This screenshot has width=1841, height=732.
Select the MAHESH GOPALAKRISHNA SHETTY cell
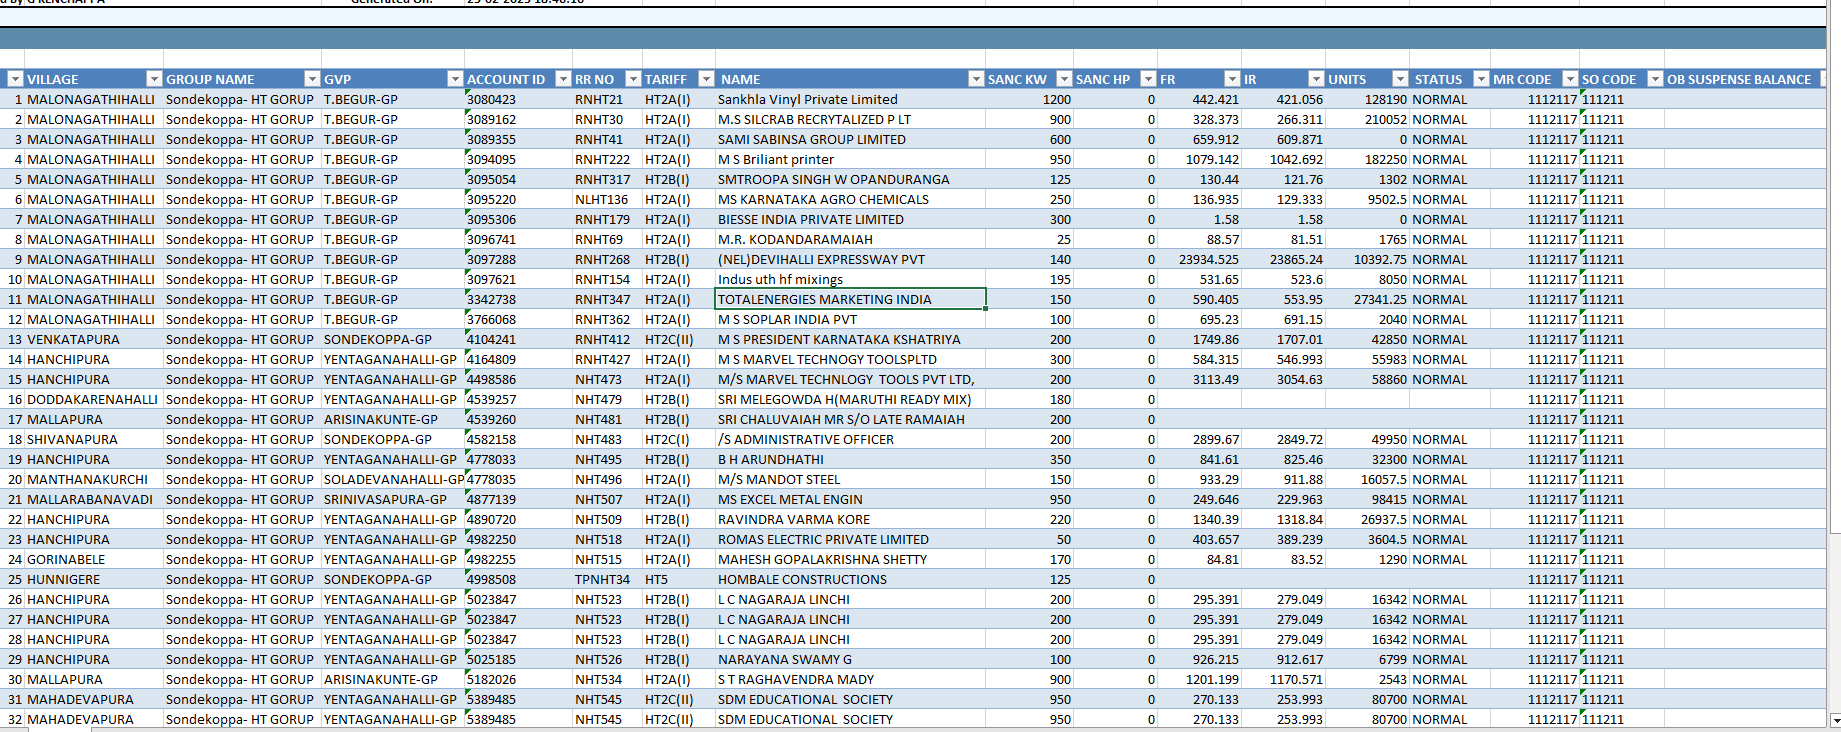(850, 559)
